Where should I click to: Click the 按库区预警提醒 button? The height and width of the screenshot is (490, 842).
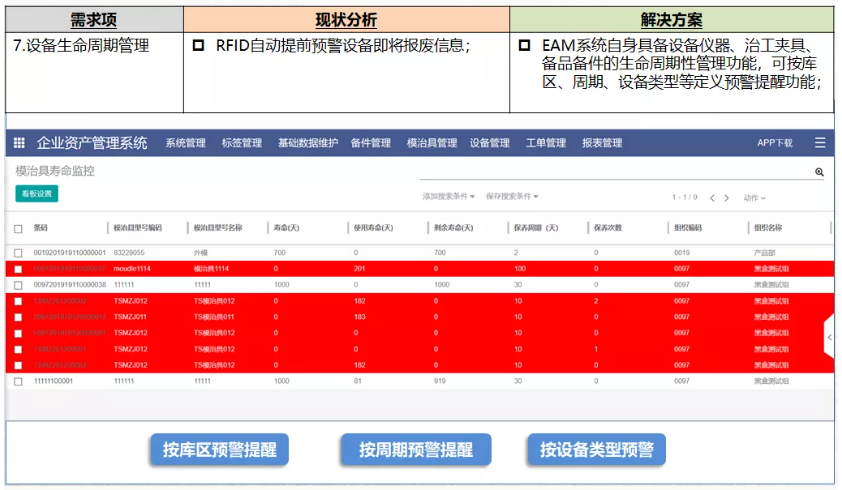(x=220, y=450)
